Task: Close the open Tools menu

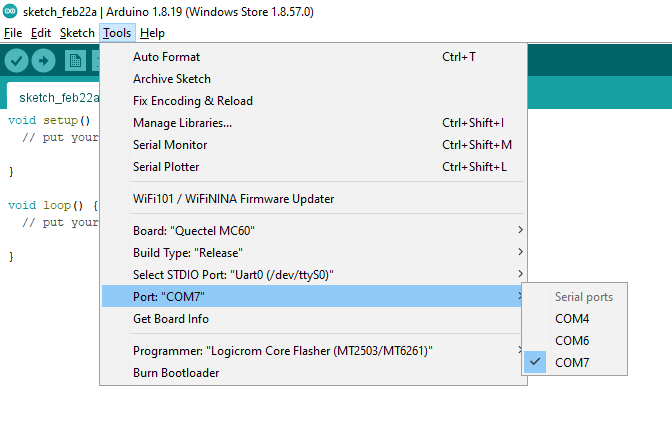Action: click(117, 33)
